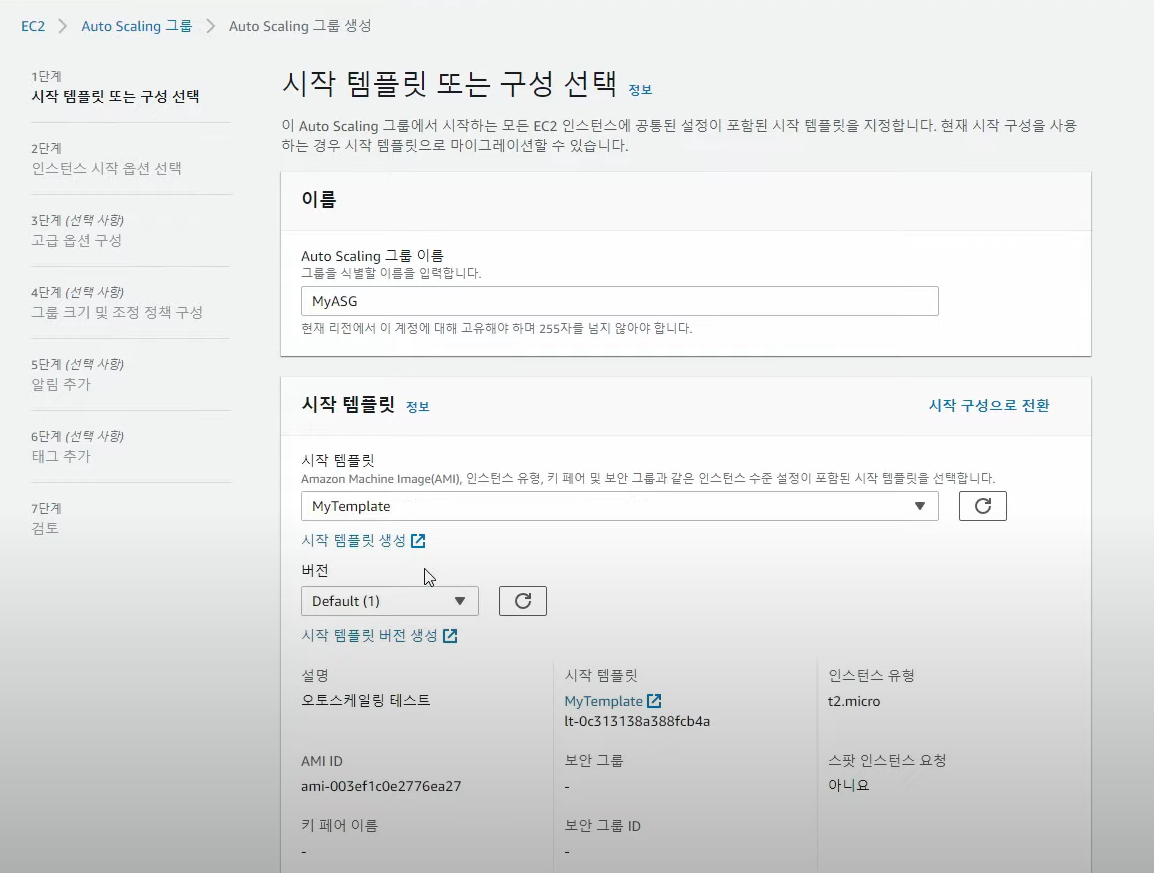Select step 6 태그 추가

61,456
